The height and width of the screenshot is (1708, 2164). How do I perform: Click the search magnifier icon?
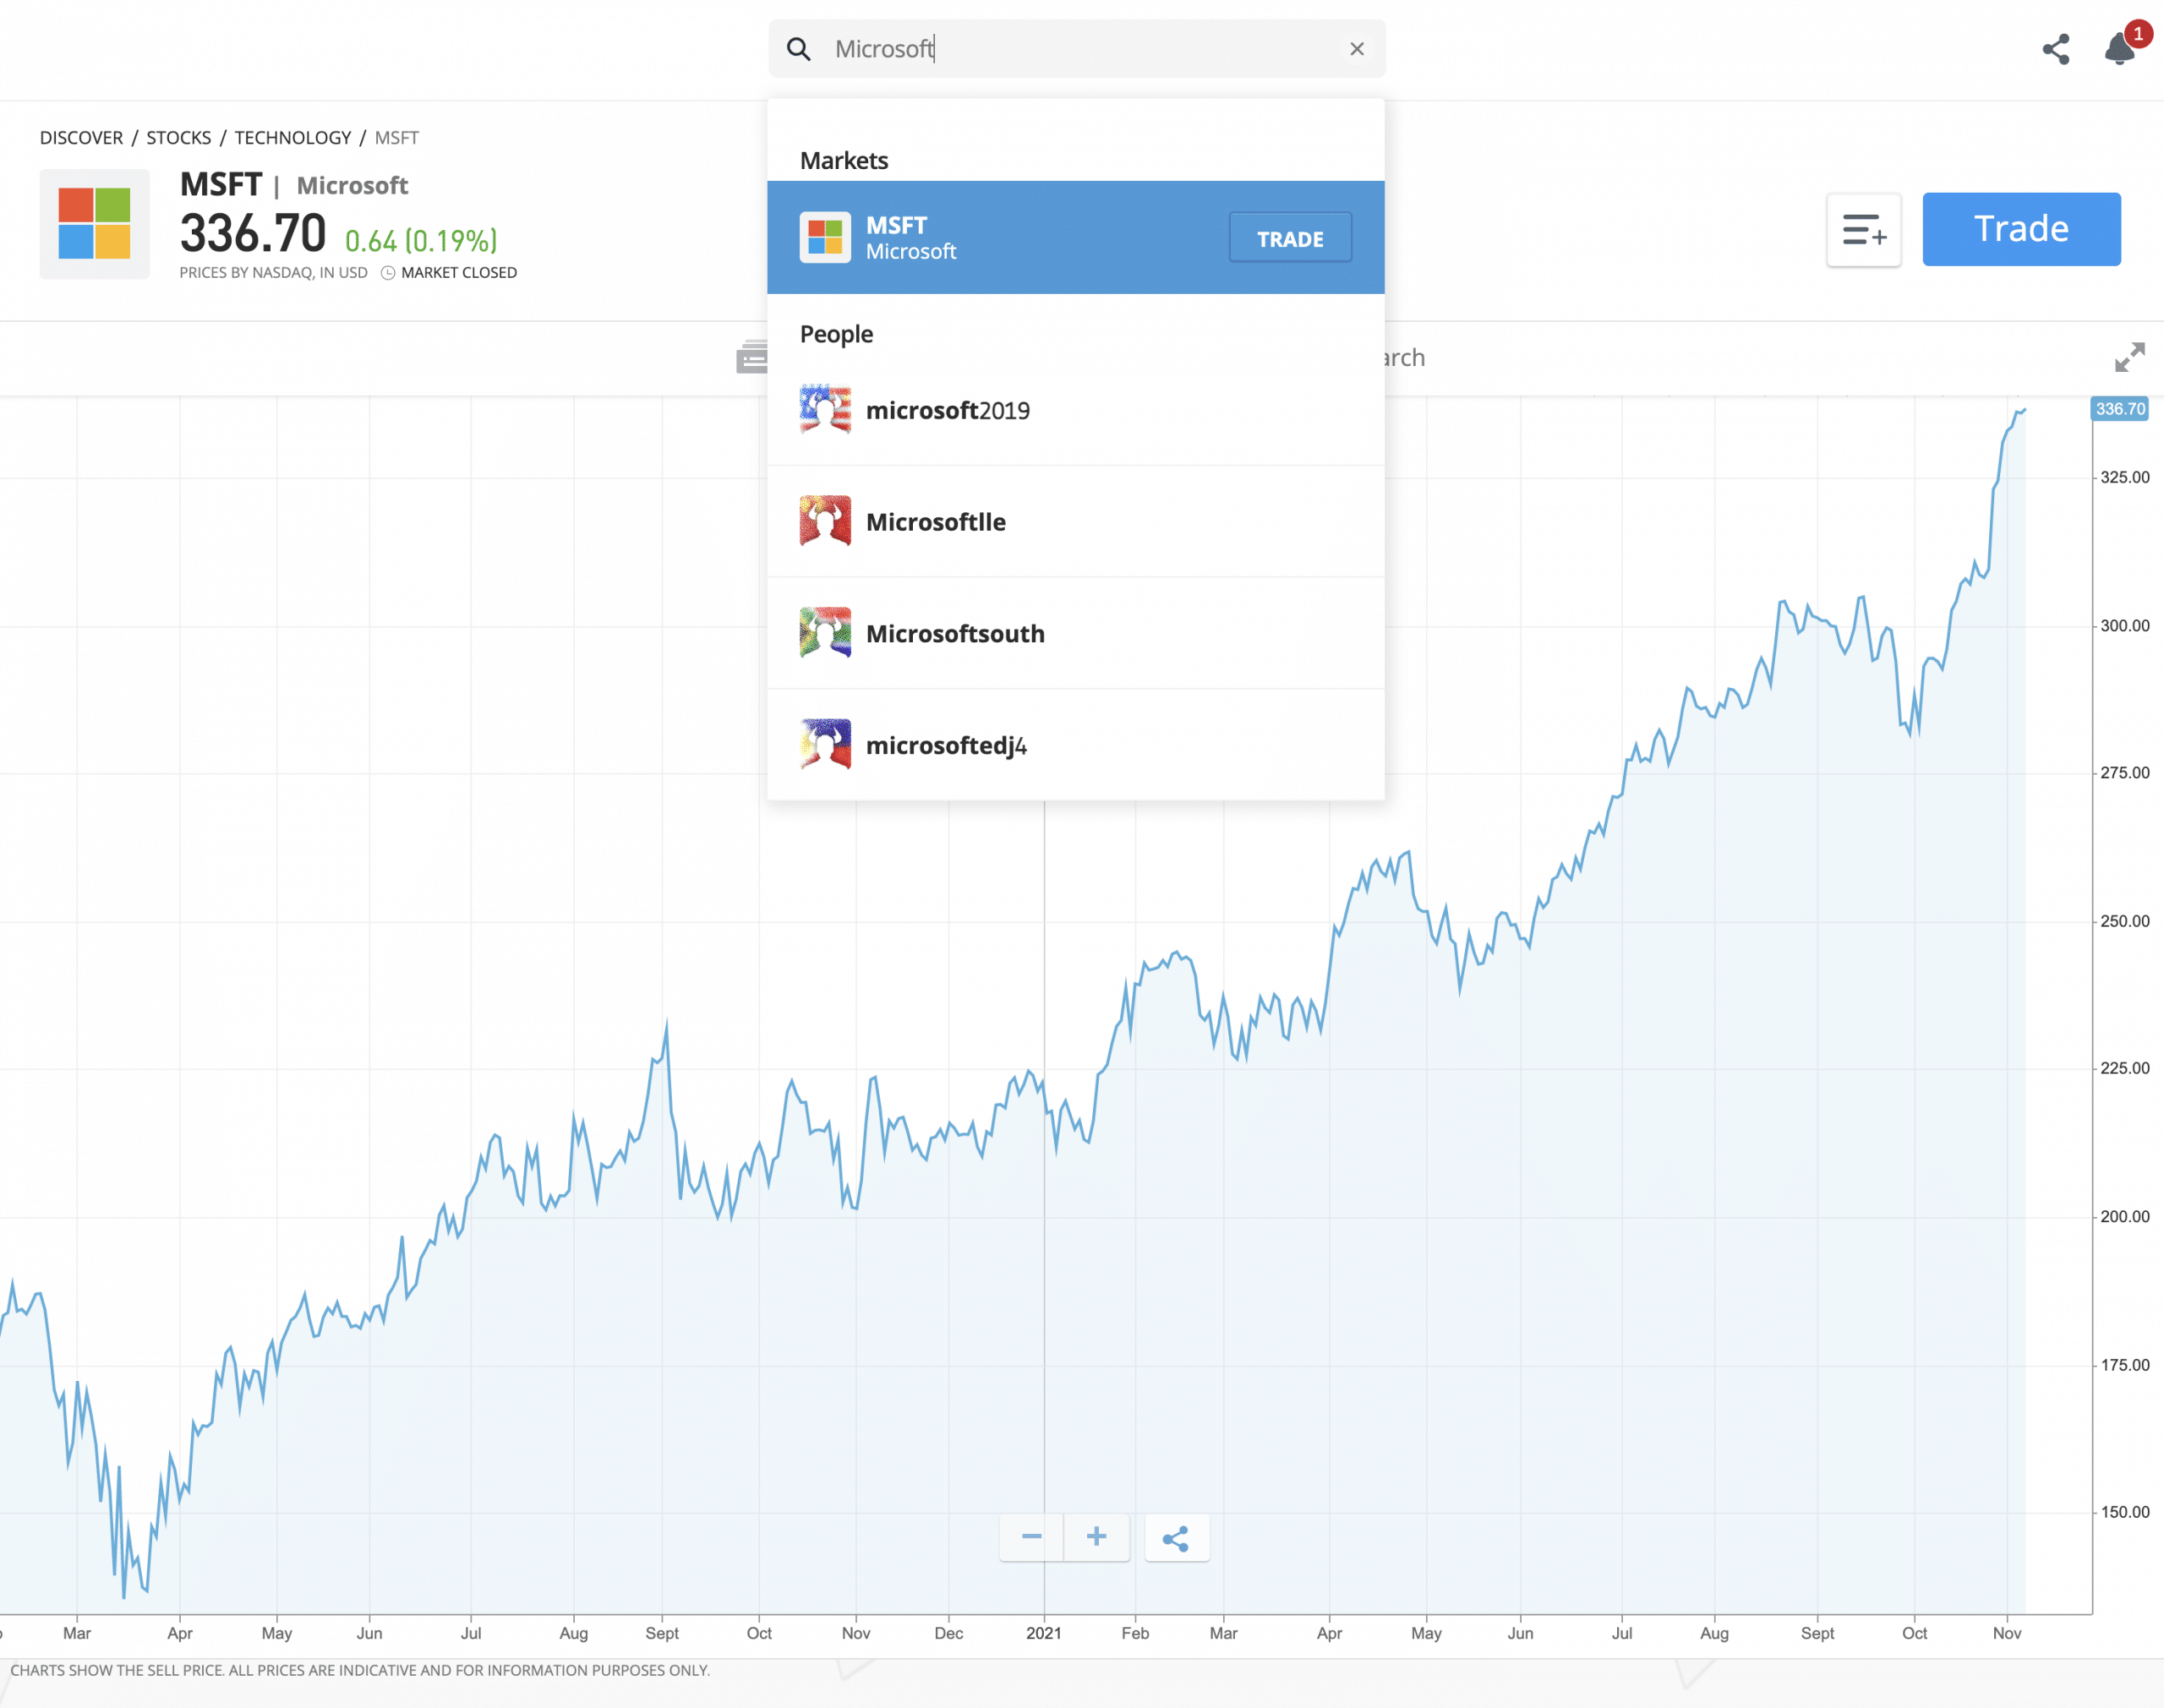pos(798,49)
